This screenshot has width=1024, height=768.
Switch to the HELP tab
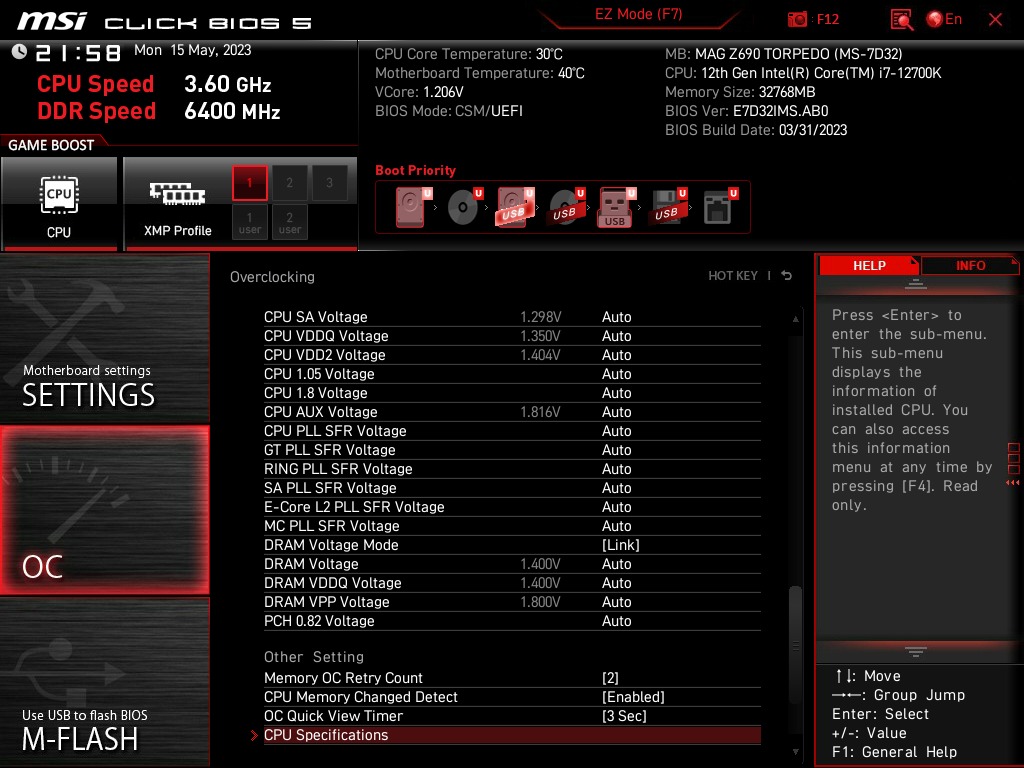coord(869,266)
